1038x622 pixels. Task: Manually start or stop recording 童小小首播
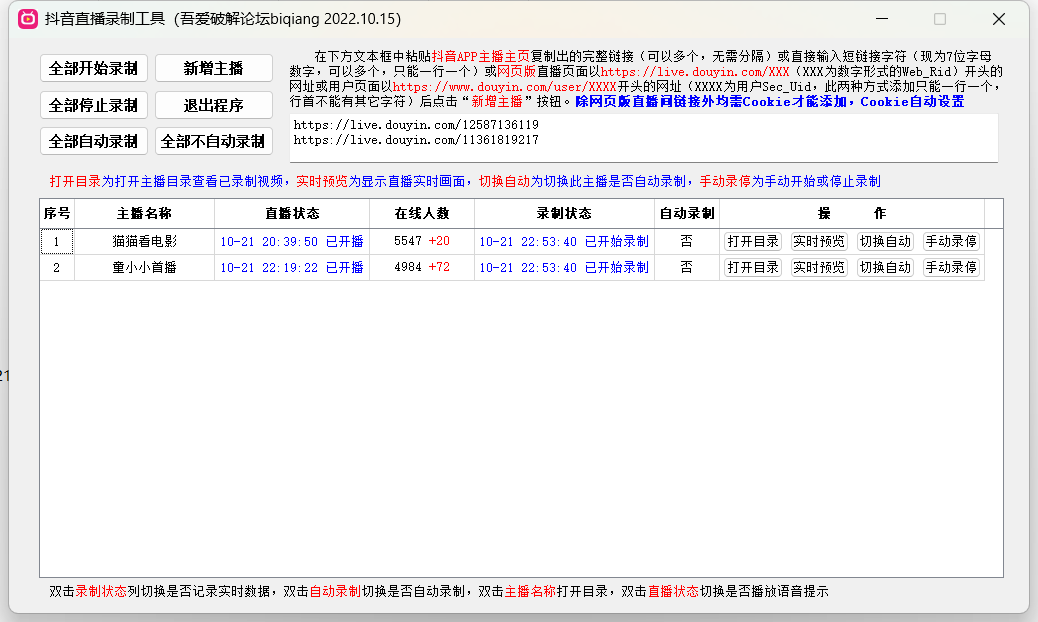click(x=951, y=267)
